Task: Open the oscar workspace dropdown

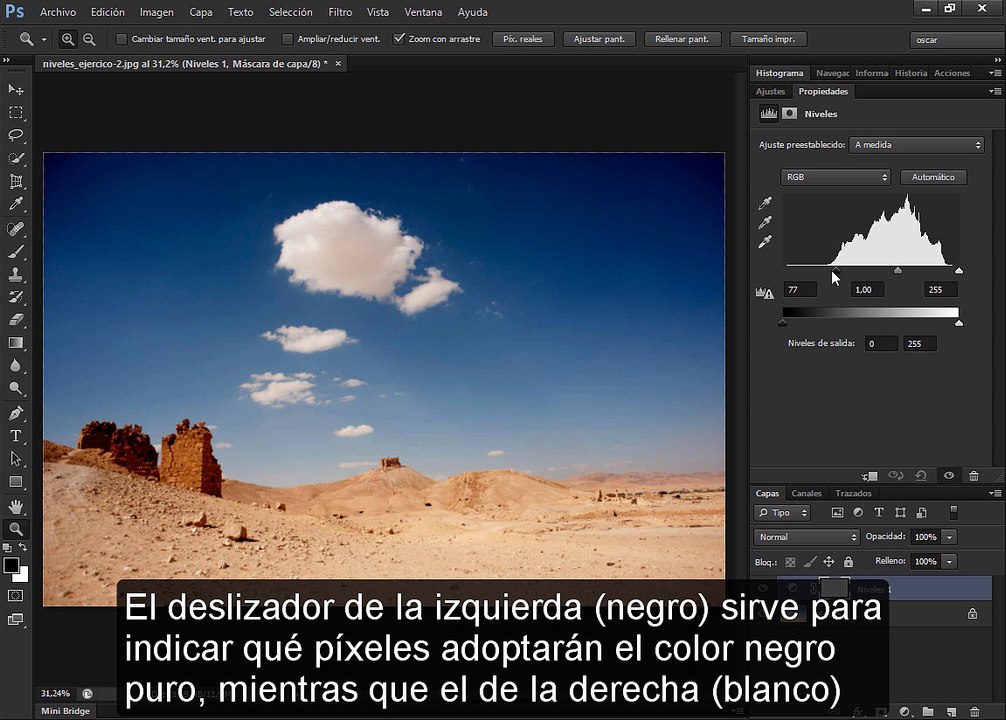Action: tap(957, 40)
